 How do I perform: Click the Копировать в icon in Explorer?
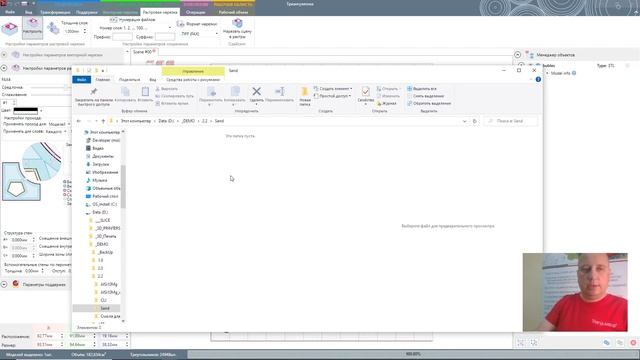coord(235,91)
